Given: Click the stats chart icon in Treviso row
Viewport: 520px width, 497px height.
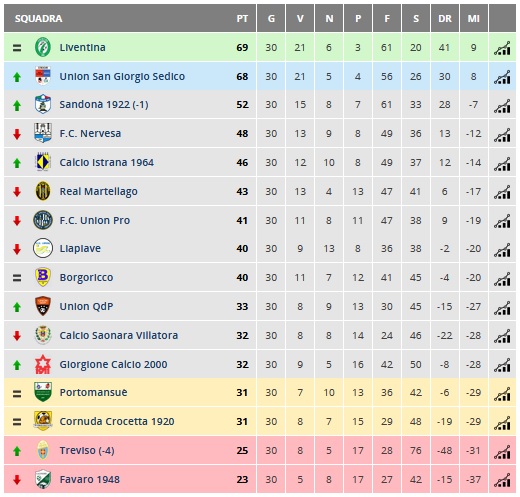Looking at the screenshot, I should click(502, 452).
